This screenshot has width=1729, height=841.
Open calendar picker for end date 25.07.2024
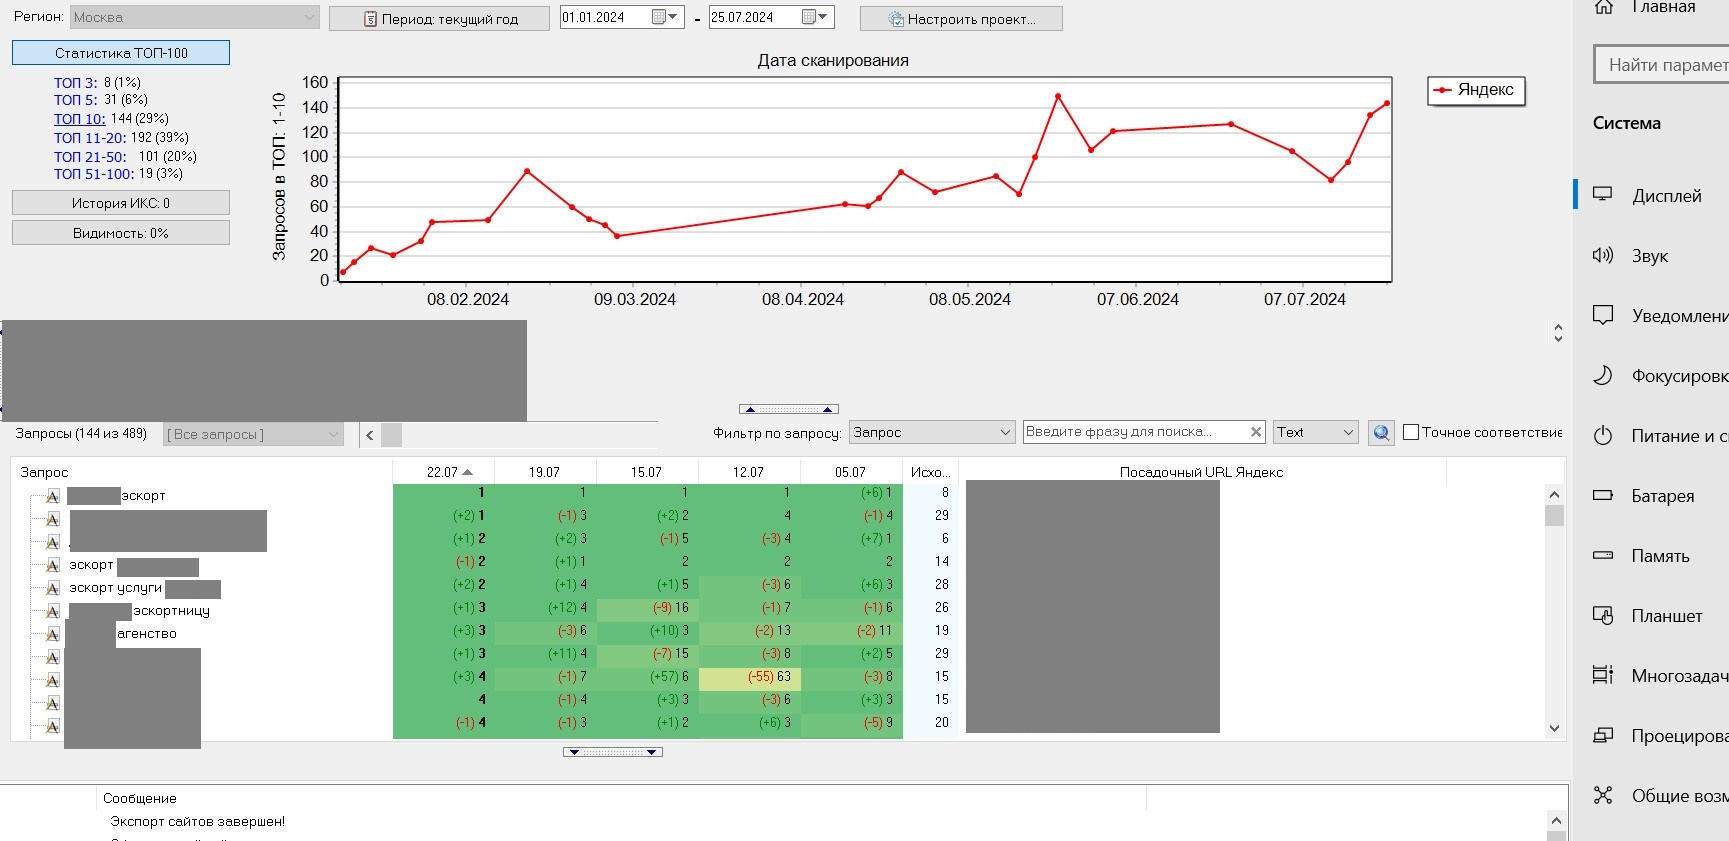(816, 17)
